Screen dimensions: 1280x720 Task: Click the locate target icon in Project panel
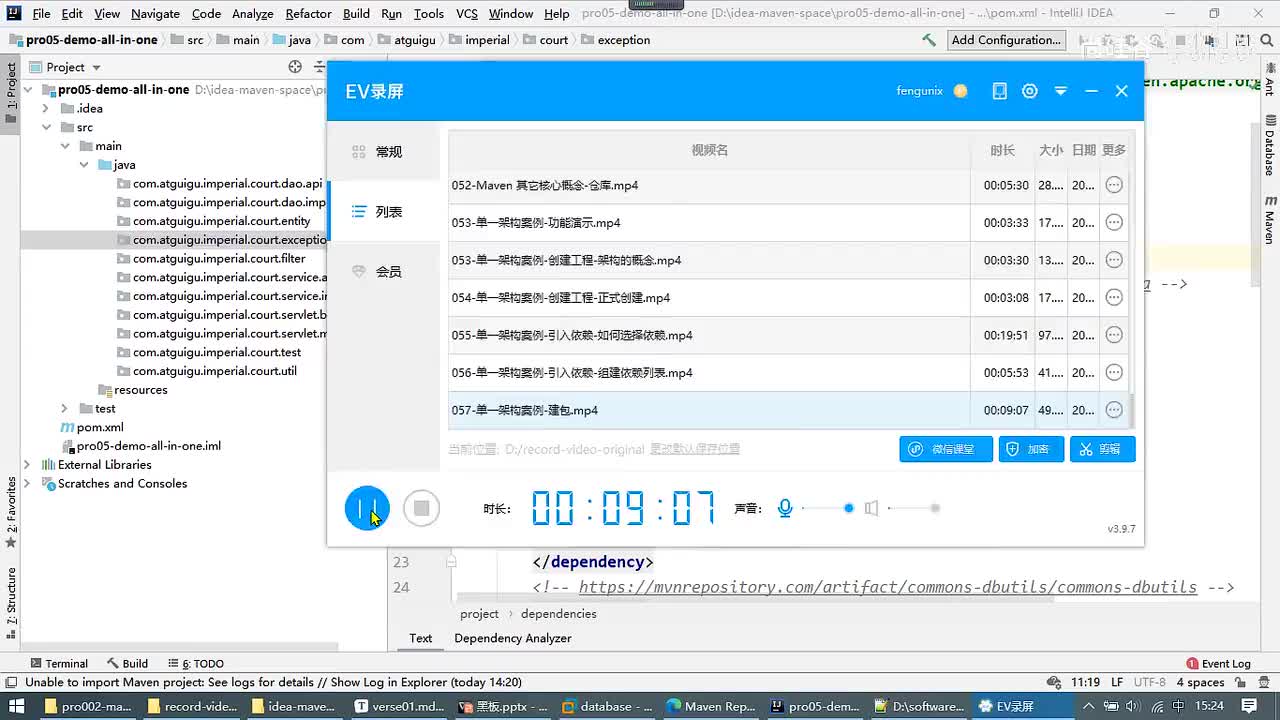[x=295, y=67]
